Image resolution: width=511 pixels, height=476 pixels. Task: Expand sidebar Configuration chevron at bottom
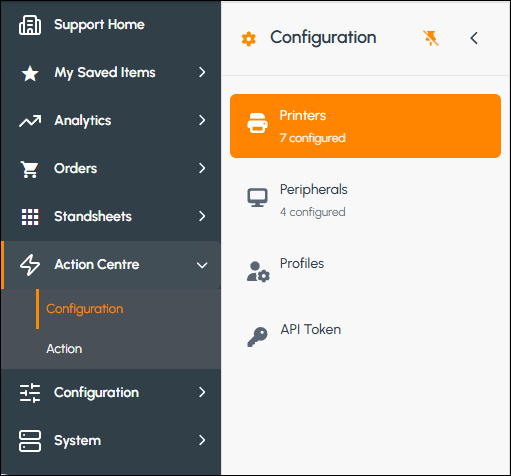202,392
